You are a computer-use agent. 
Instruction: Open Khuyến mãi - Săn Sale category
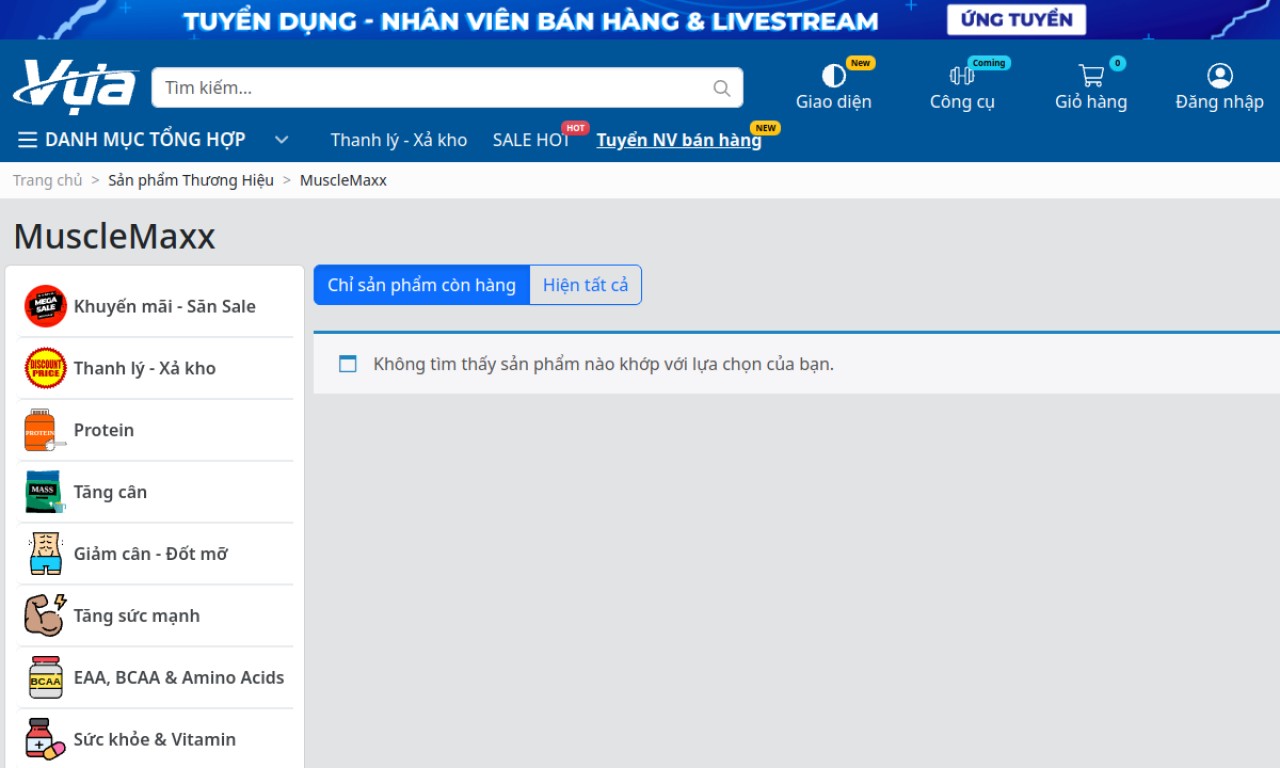[165, 306]
